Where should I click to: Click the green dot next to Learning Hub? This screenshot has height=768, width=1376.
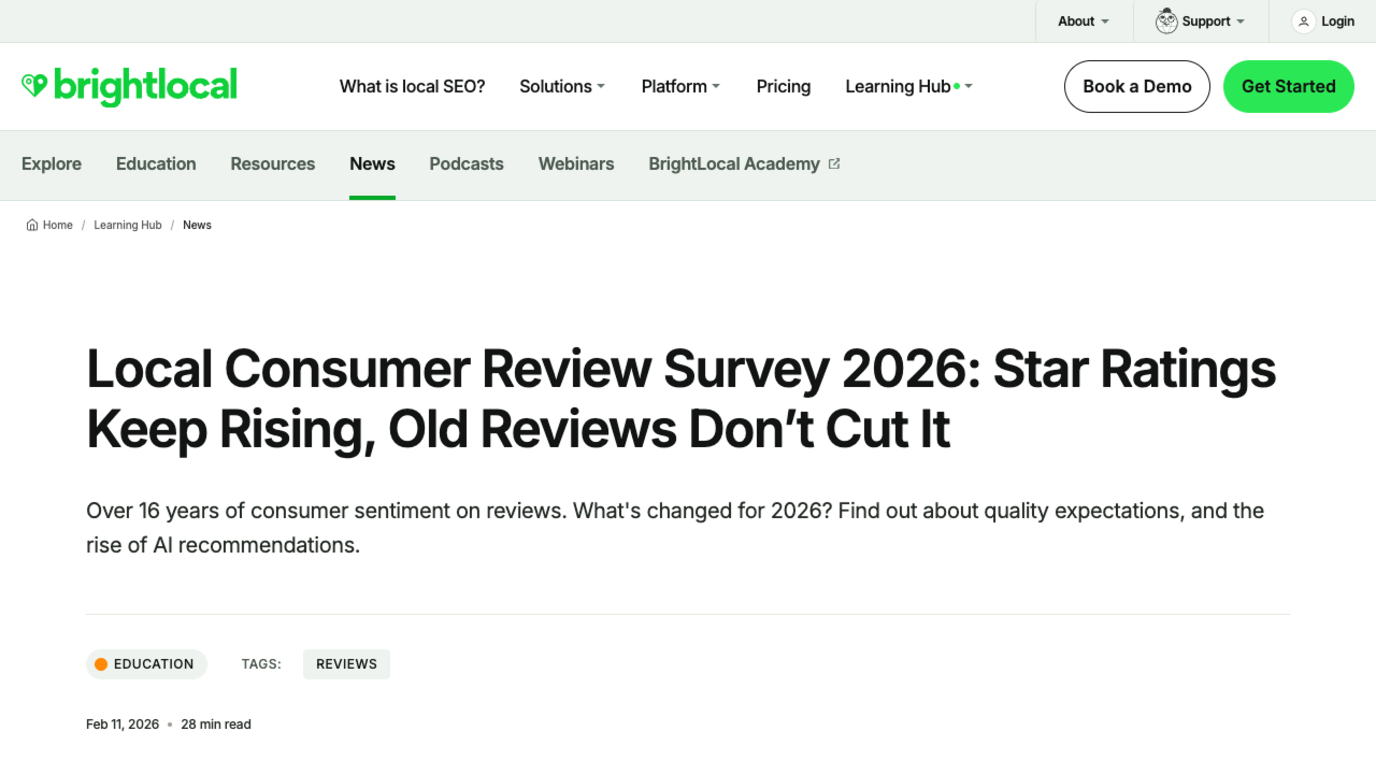tap(957, 86)
